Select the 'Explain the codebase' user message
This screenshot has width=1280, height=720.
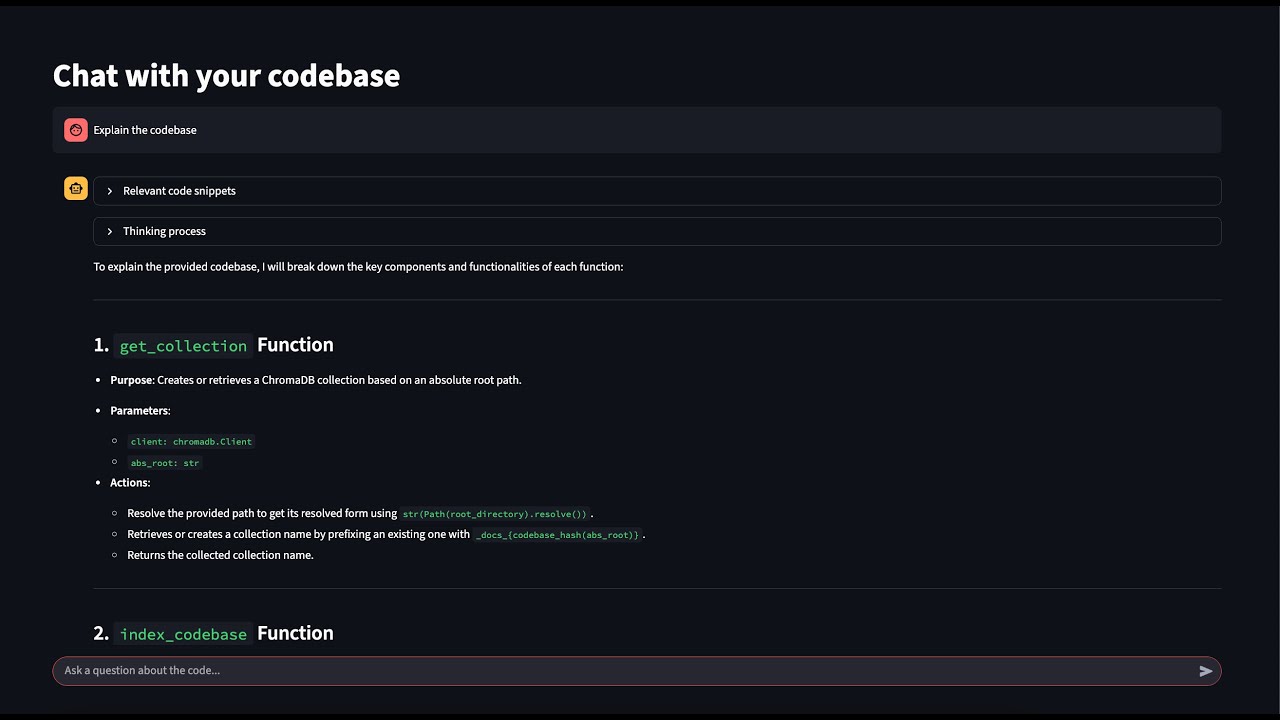(x=145, y=130)
